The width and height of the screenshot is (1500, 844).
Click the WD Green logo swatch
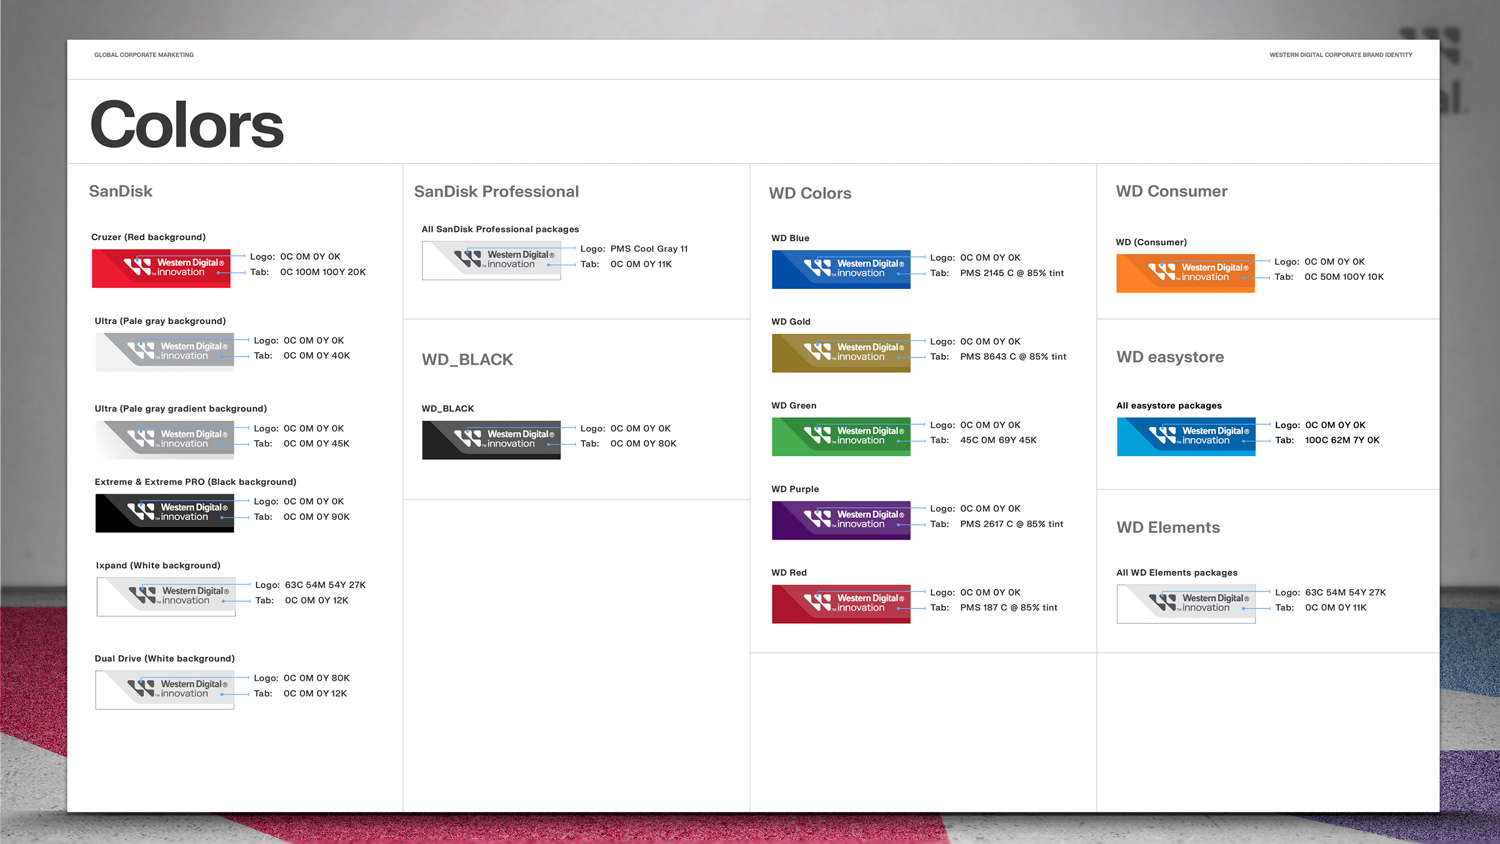point(841,437)
